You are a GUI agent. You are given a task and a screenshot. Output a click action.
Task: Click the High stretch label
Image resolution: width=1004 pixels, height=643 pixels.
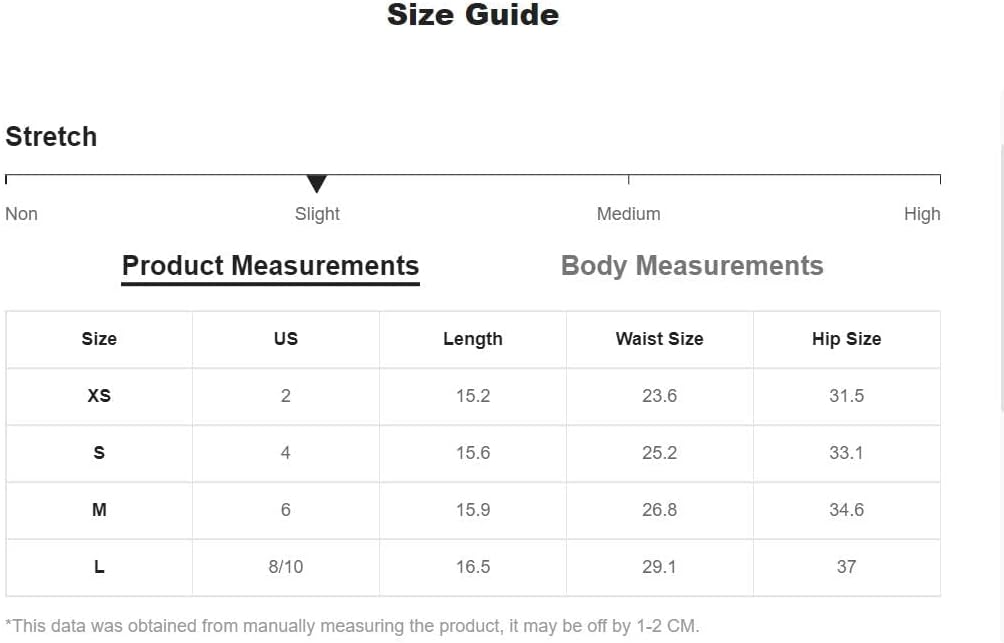coord(922,214)
